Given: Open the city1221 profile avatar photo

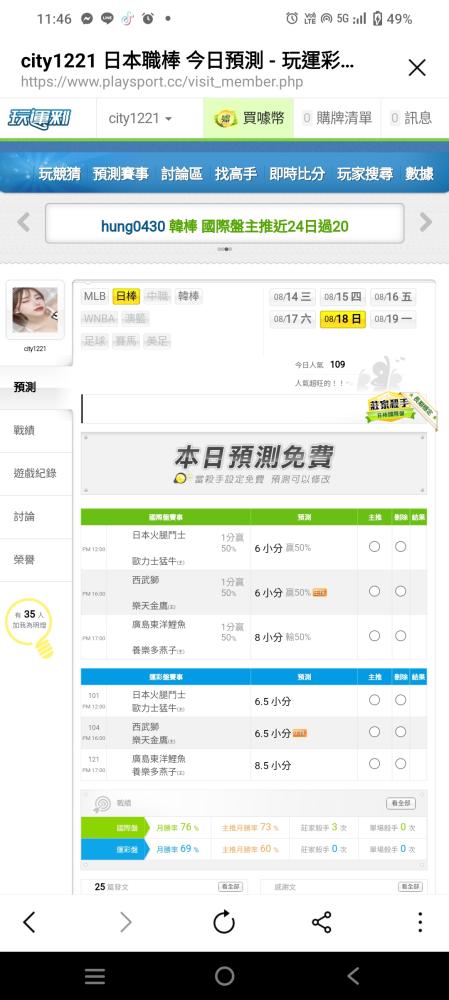Looking at the screenshot, I should 35,310.
